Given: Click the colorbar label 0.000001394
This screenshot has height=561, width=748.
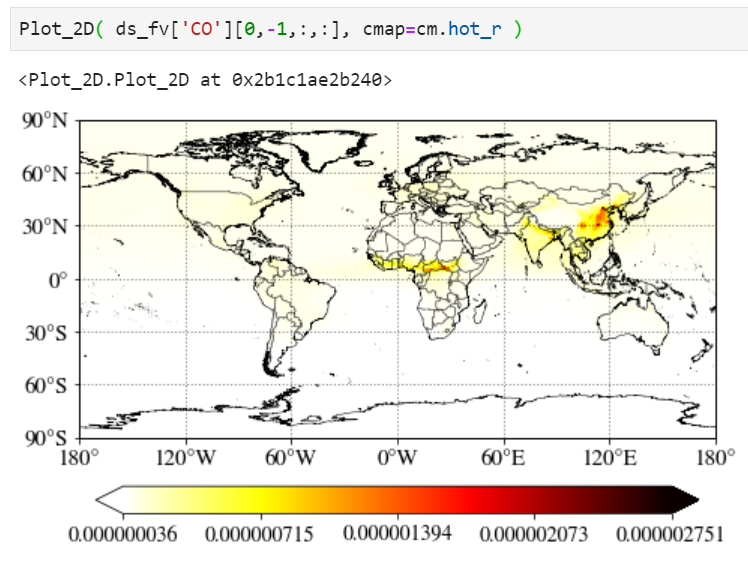Looking at the screenshot, I should pos(396,533).
